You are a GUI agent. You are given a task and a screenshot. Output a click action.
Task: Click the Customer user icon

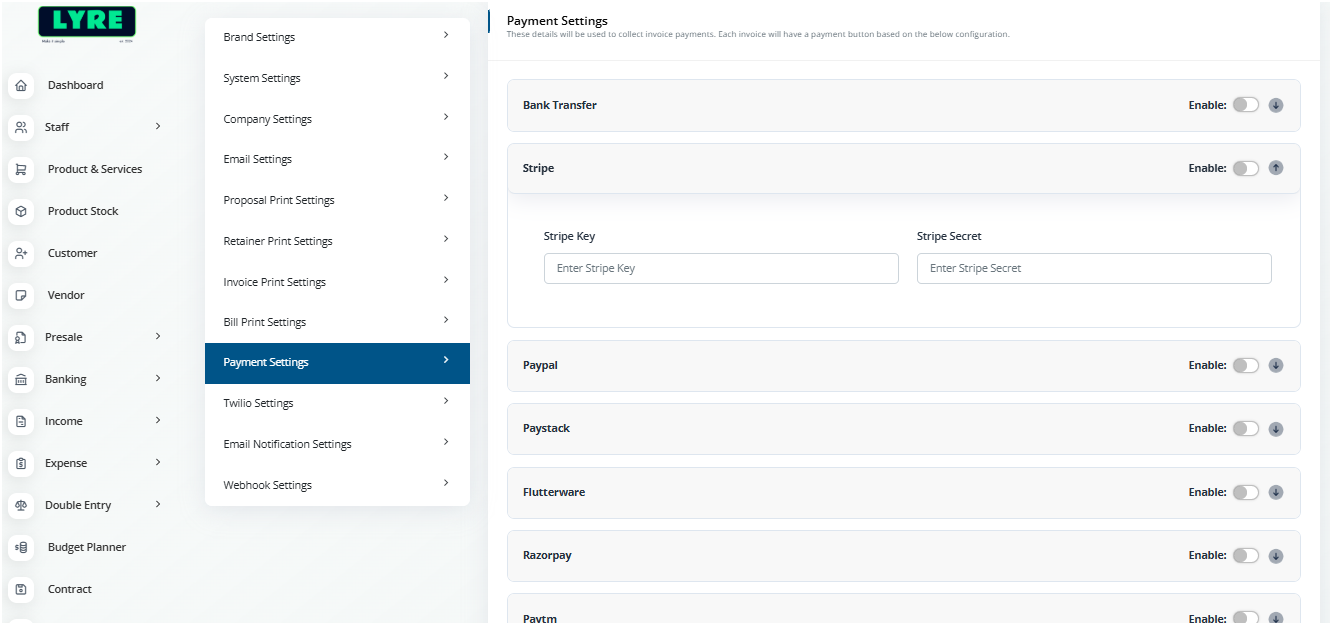click(21, 254)
